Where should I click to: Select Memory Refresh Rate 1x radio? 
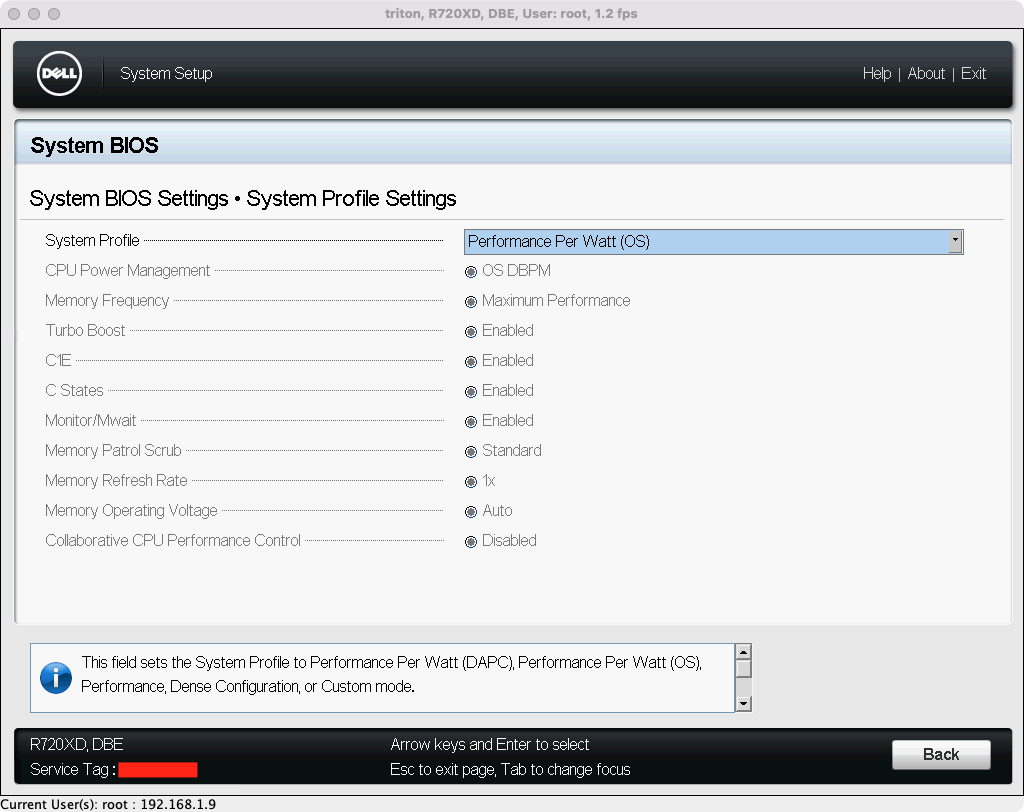[471, 481]
